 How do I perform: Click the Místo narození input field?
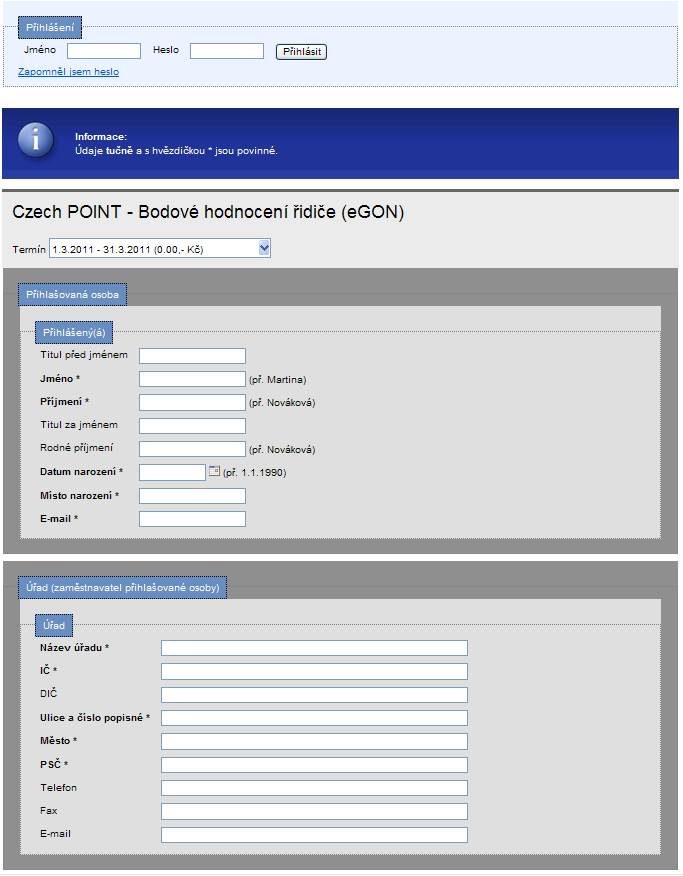pos(192,496)
